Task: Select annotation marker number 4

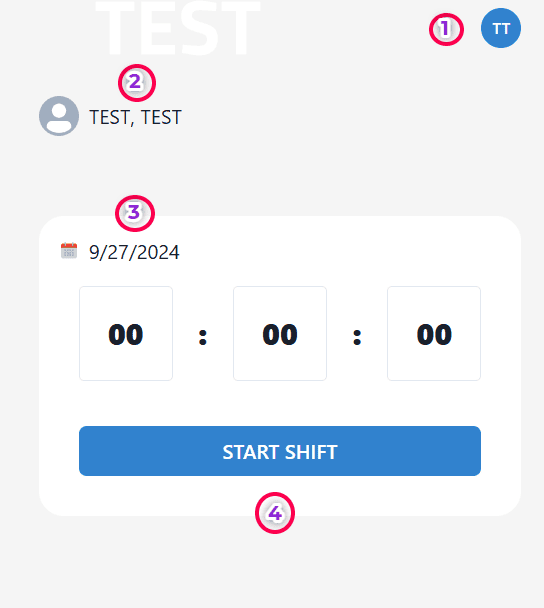Action: pos(275,513)
